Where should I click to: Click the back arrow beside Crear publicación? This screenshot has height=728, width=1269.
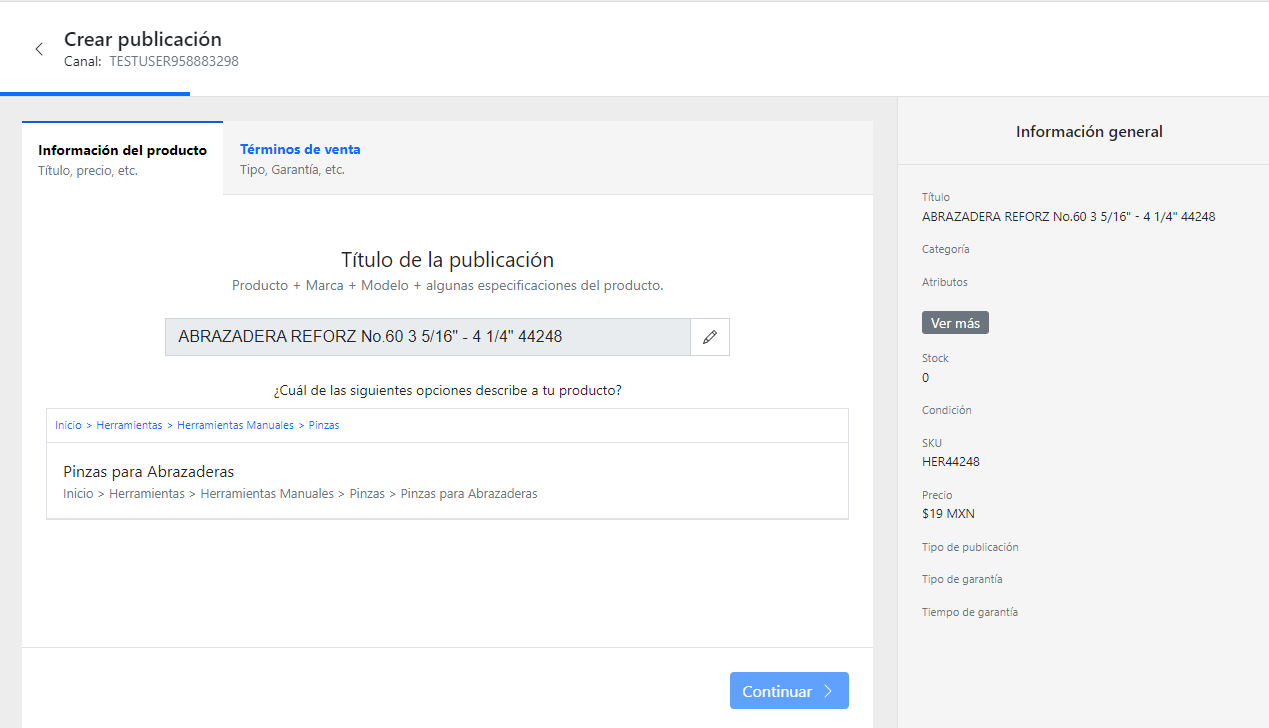39,49
